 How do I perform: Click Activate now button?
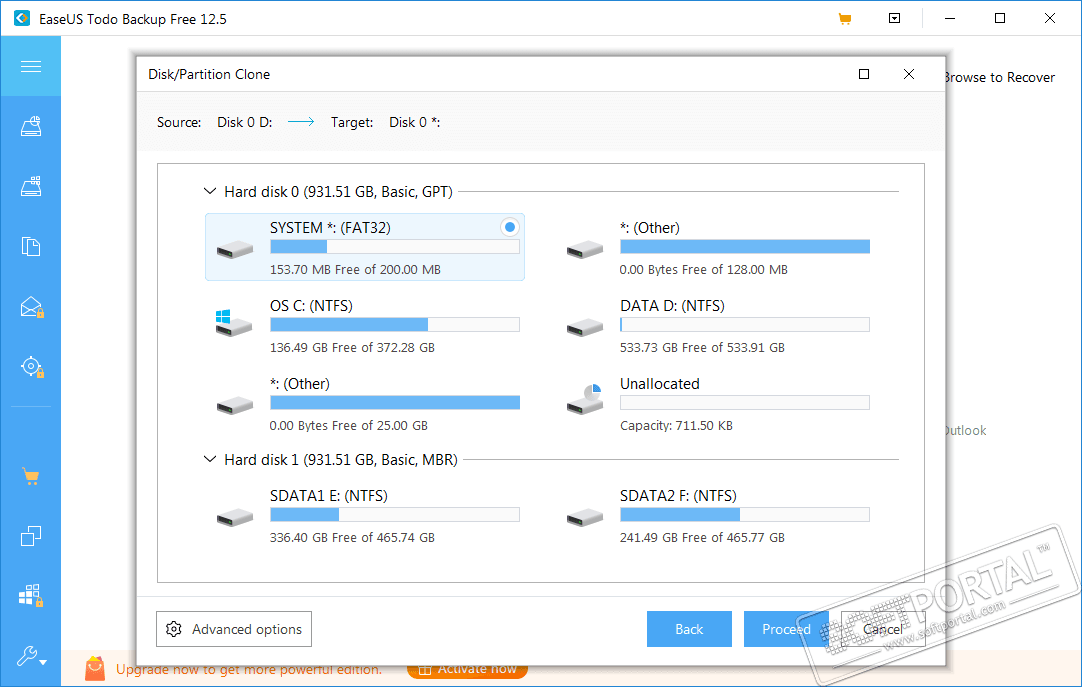click(467, 669)
